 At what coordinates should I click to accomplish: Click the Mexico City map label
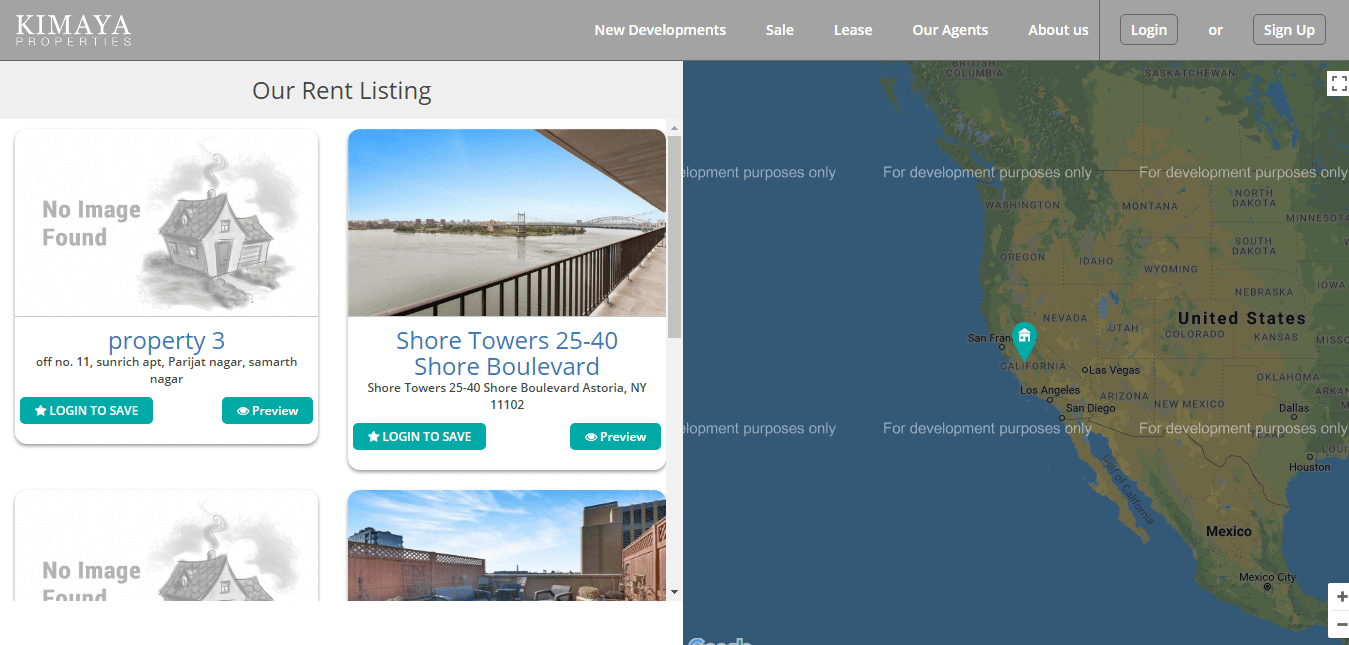point(1267,577)
